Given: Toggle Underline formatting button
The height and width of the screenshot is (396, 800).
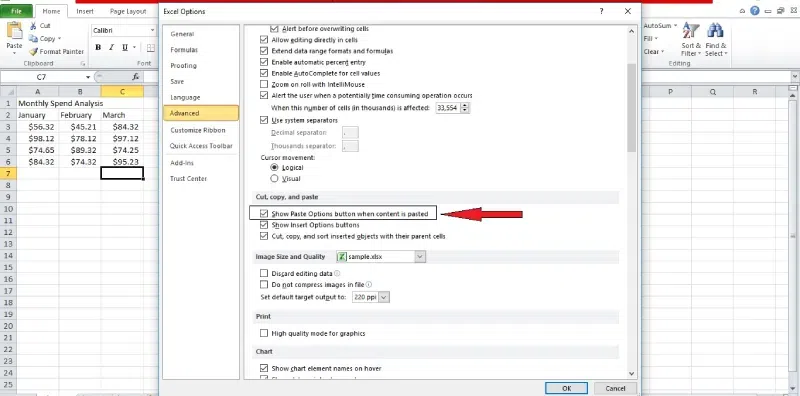Looking at the screenshot, I should (125, 48).
